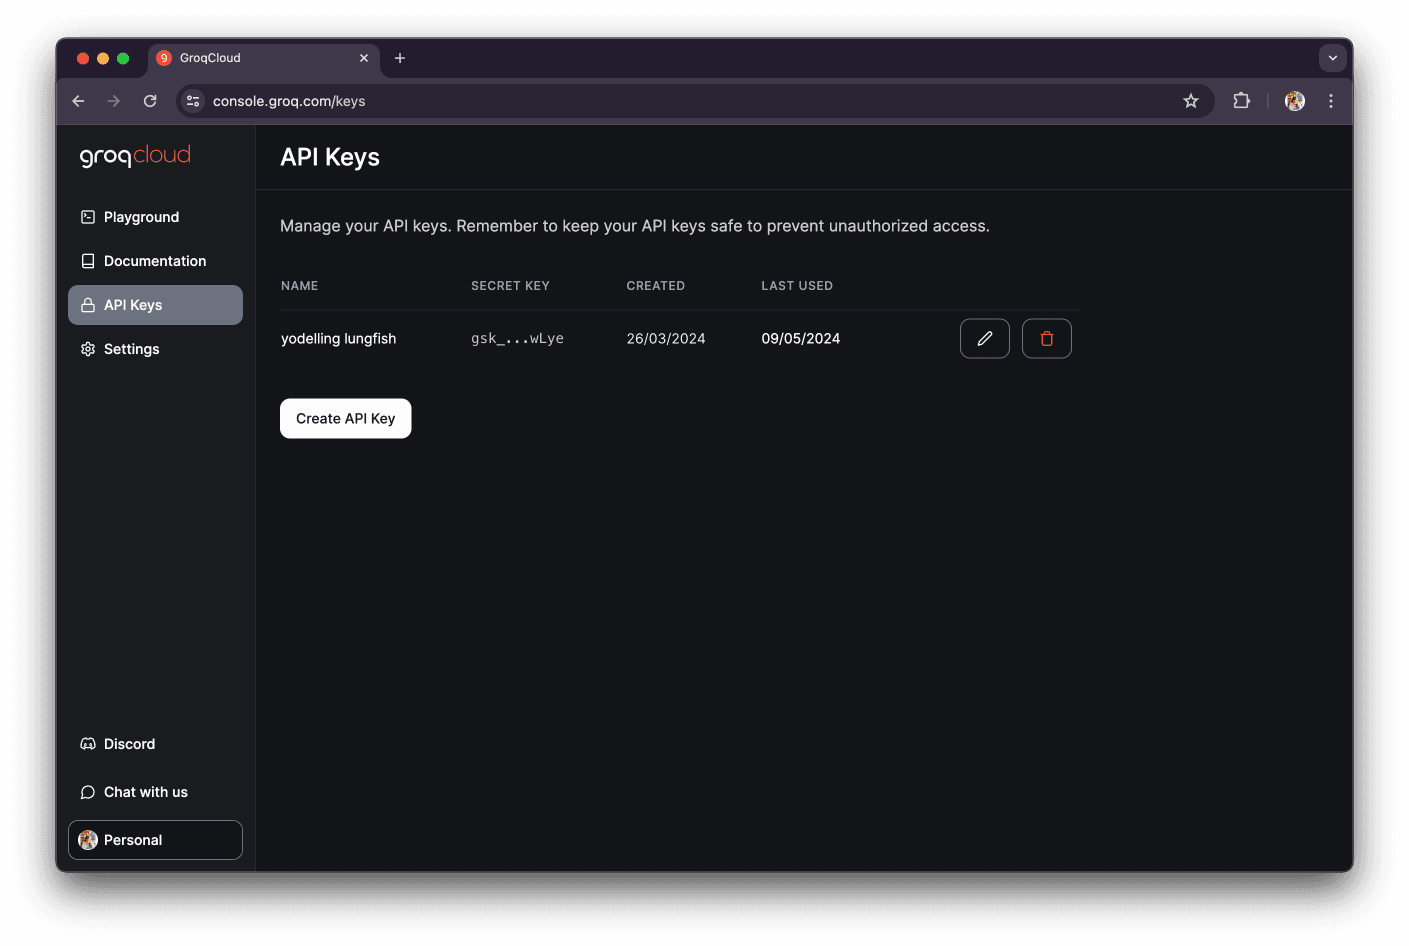Click the browser profile avatar
Screen dimensions: 1409x946
1294,101
